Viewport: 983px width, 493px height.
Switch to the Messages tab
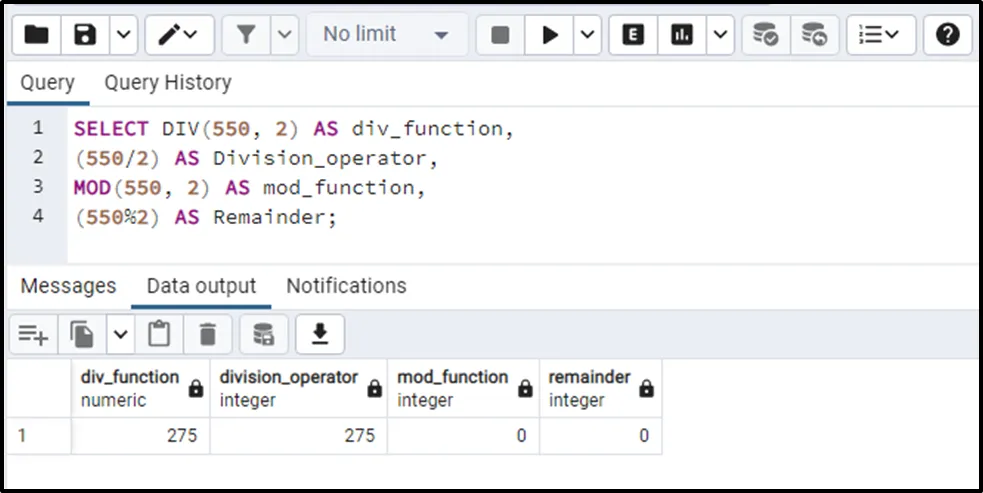68,286
